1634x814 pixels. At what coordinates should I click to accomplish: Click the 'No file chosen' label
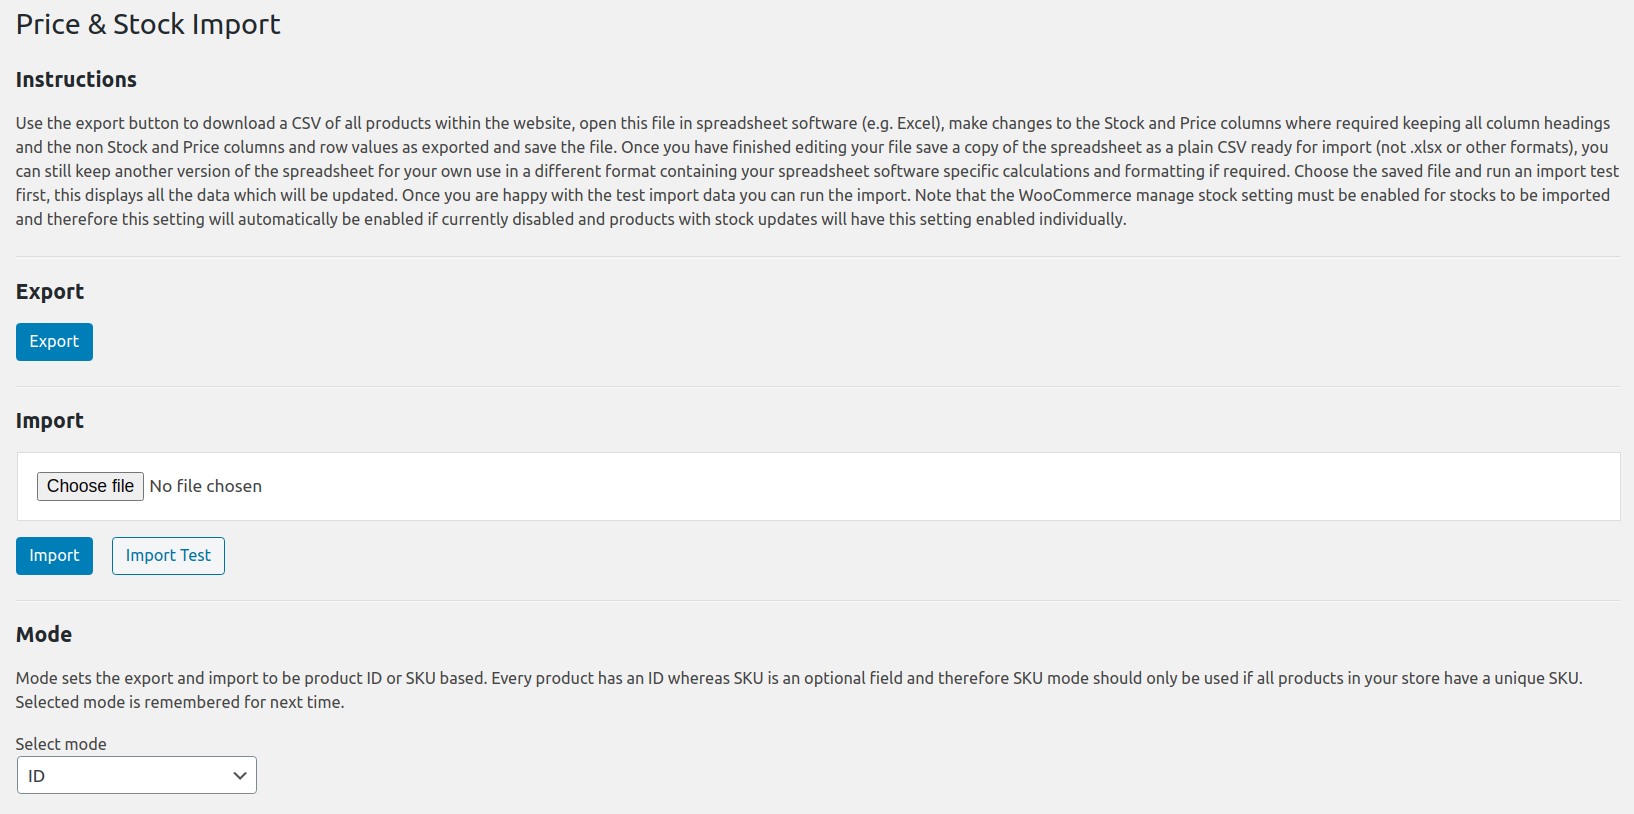206,486
